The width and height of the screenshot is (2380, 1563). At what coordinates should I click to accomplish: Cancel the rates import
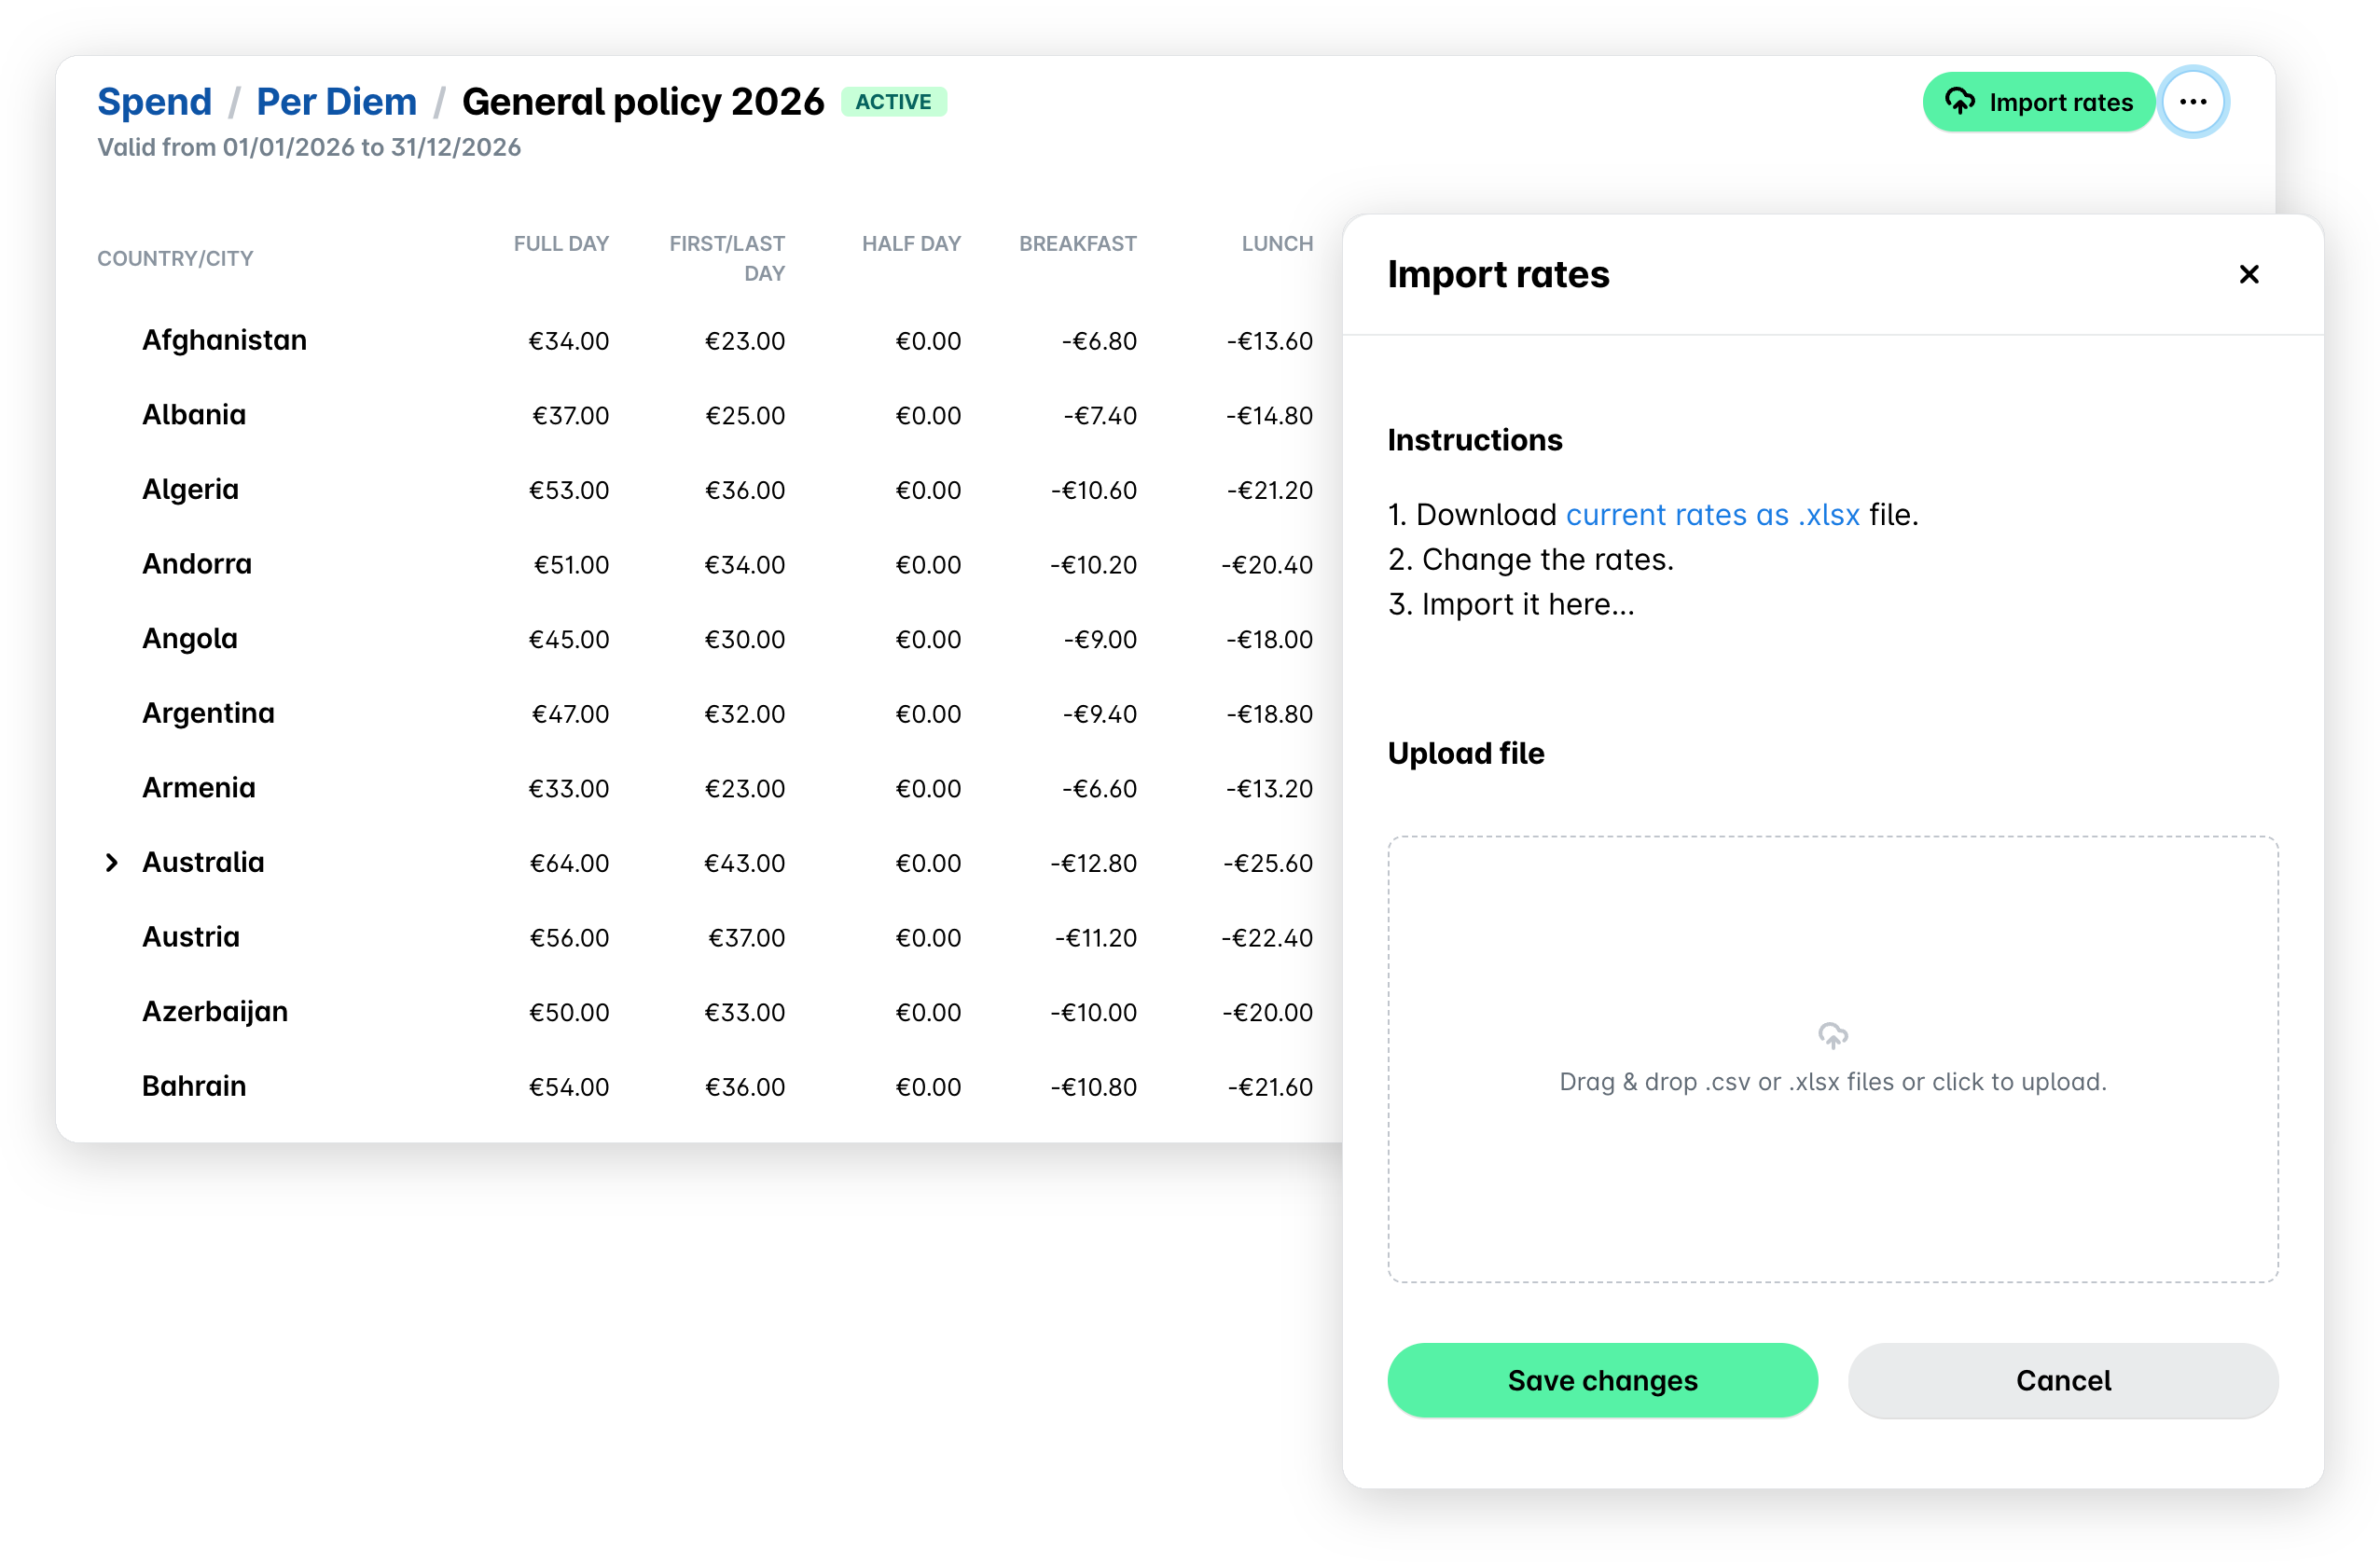coord(2063,1380)
